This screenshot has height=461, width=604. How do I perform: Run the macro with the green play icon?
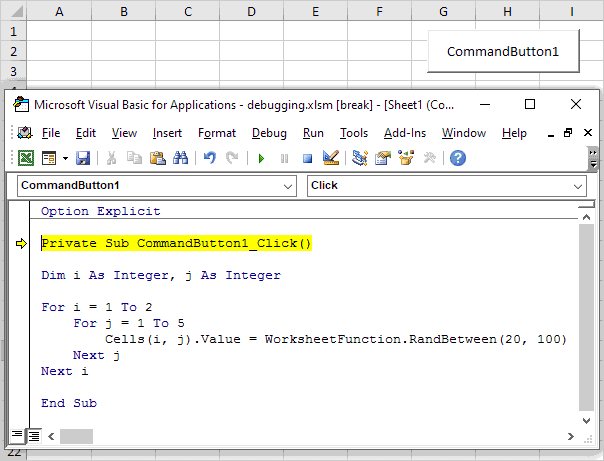(x=261, y=158)
